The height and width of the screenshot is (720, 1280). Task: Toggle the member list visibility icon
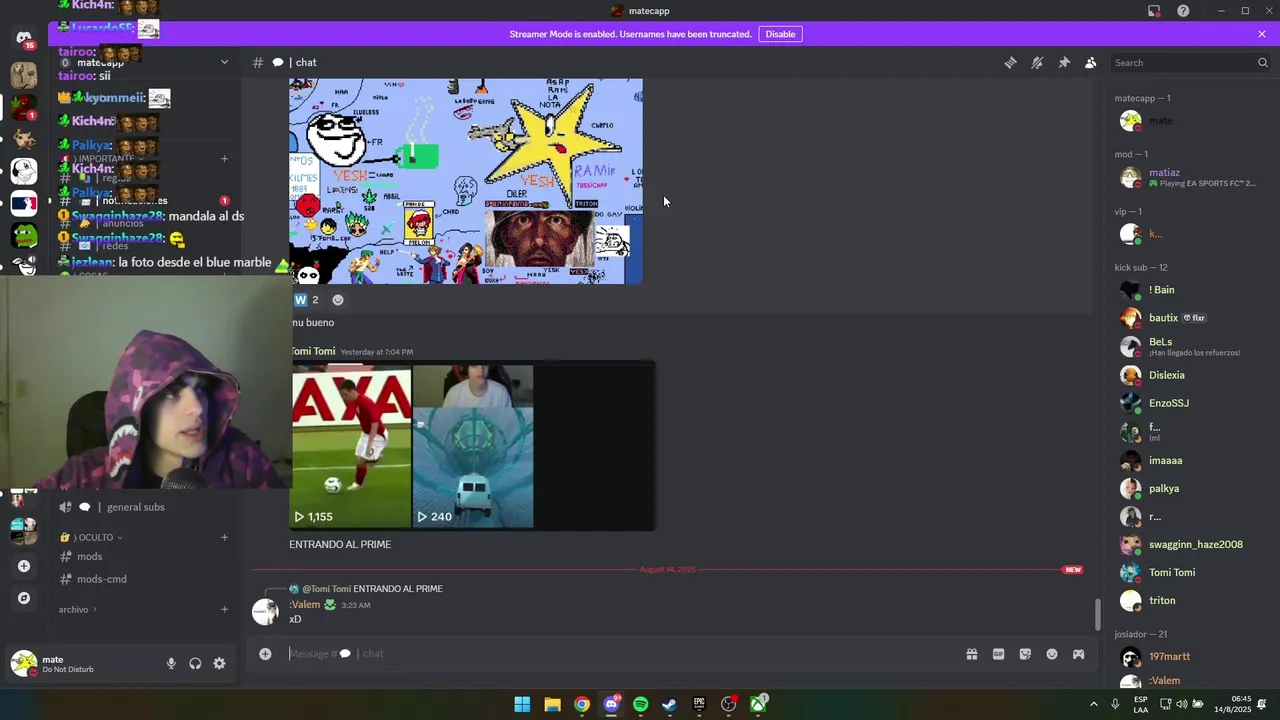click(1091, 63)
